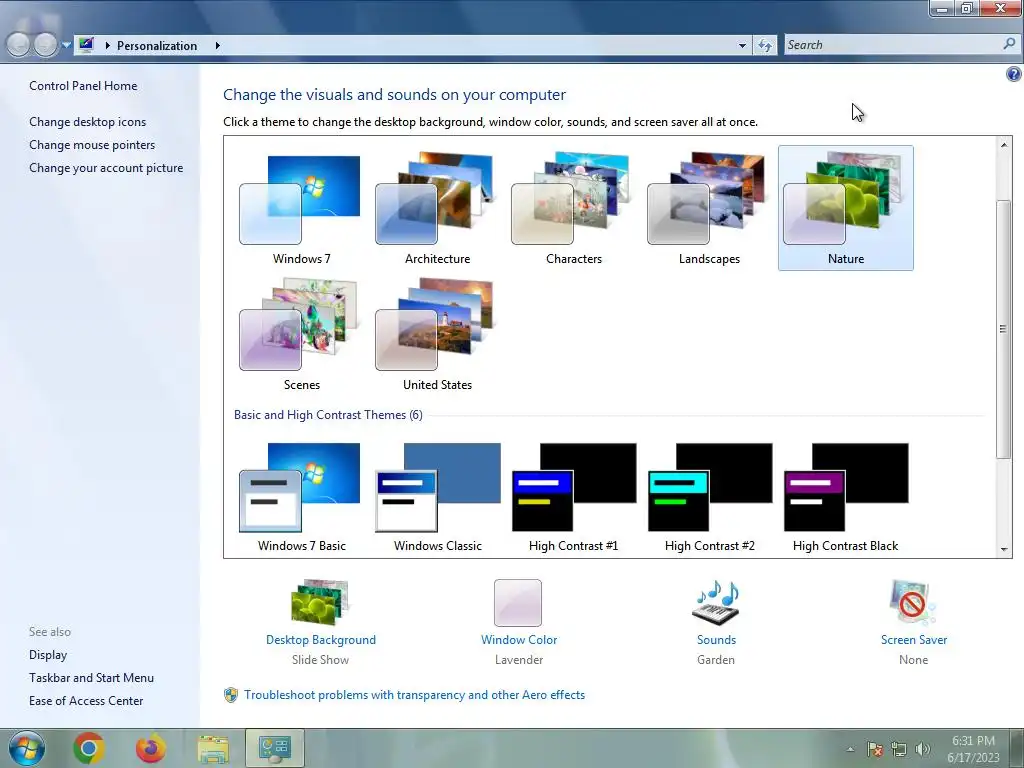Select the Windows 7 Basic theme
Viewport: 1024px width, 768px height.
pos(301,498)
